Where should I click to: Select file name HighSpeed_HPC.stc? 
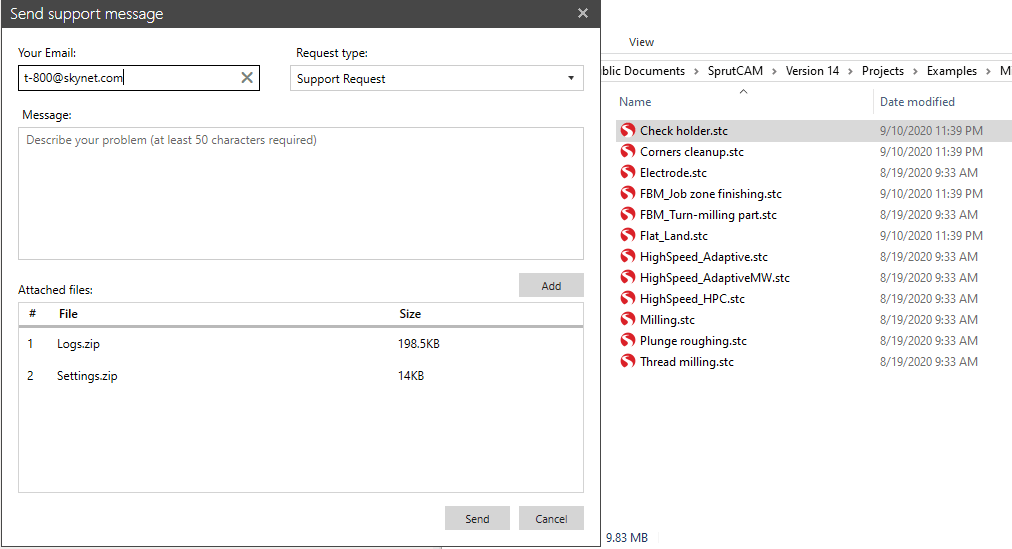(692, 298)
